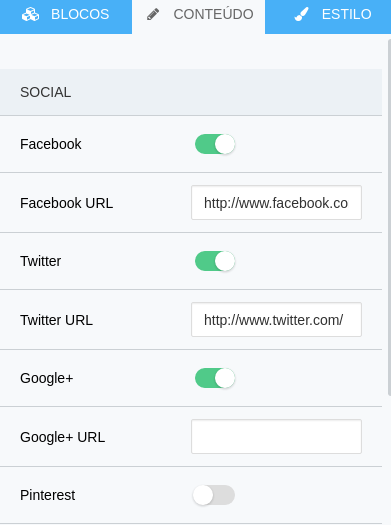Click the Conteúdo pencil icon

pyautogui.click(x=153, y=14)
